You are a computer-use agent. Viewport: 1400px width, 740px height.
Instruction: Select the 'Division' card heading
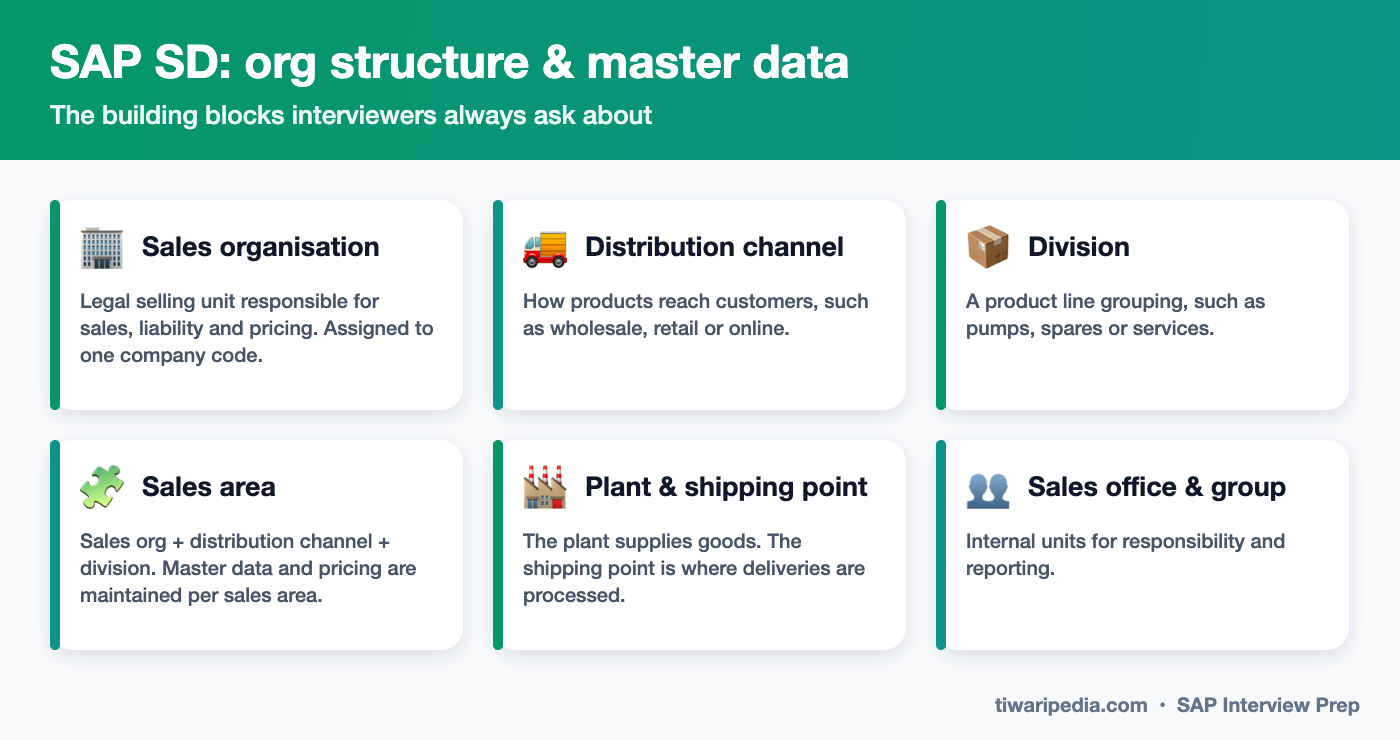pos(1079,247)
